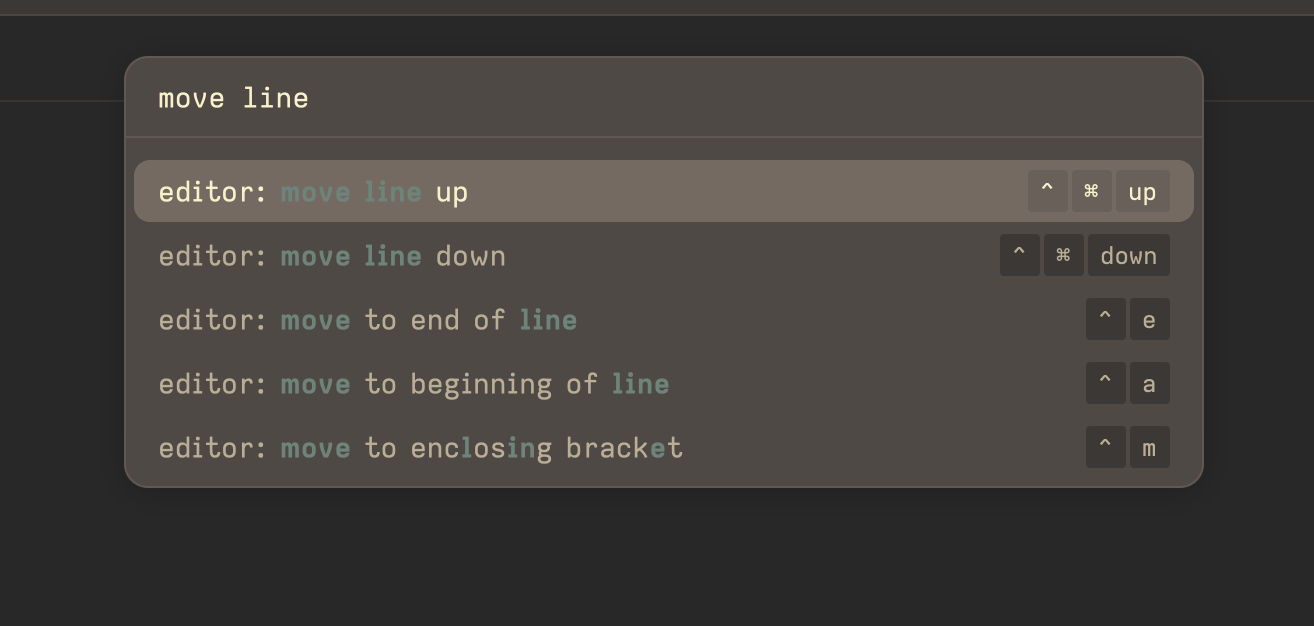Click the ⌘ key badge for move line up

coord(1092,191)
